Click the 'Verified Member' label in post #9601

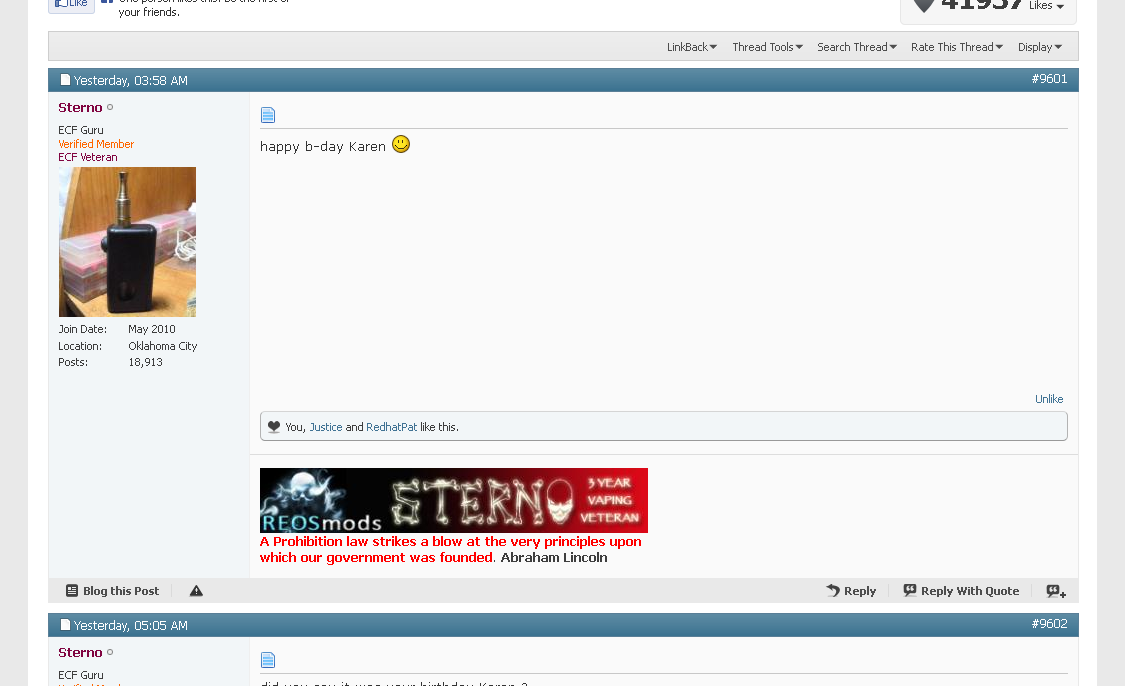tap(96, 144)
